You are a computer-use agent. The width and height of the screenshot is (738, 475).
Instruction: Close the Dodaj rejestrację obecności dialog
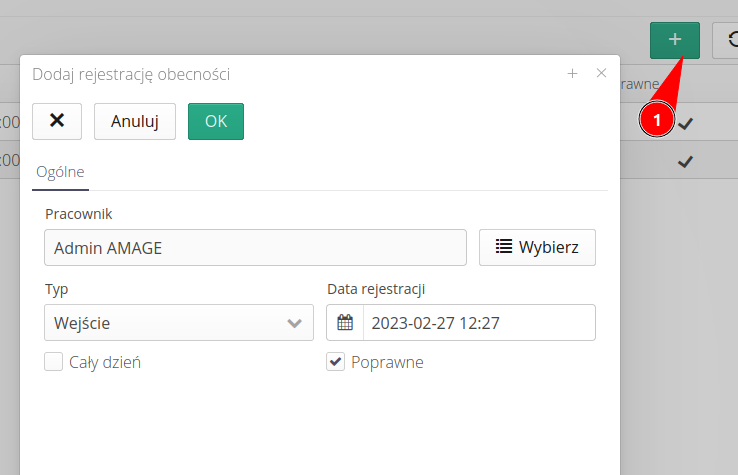(x=601, y=73)
